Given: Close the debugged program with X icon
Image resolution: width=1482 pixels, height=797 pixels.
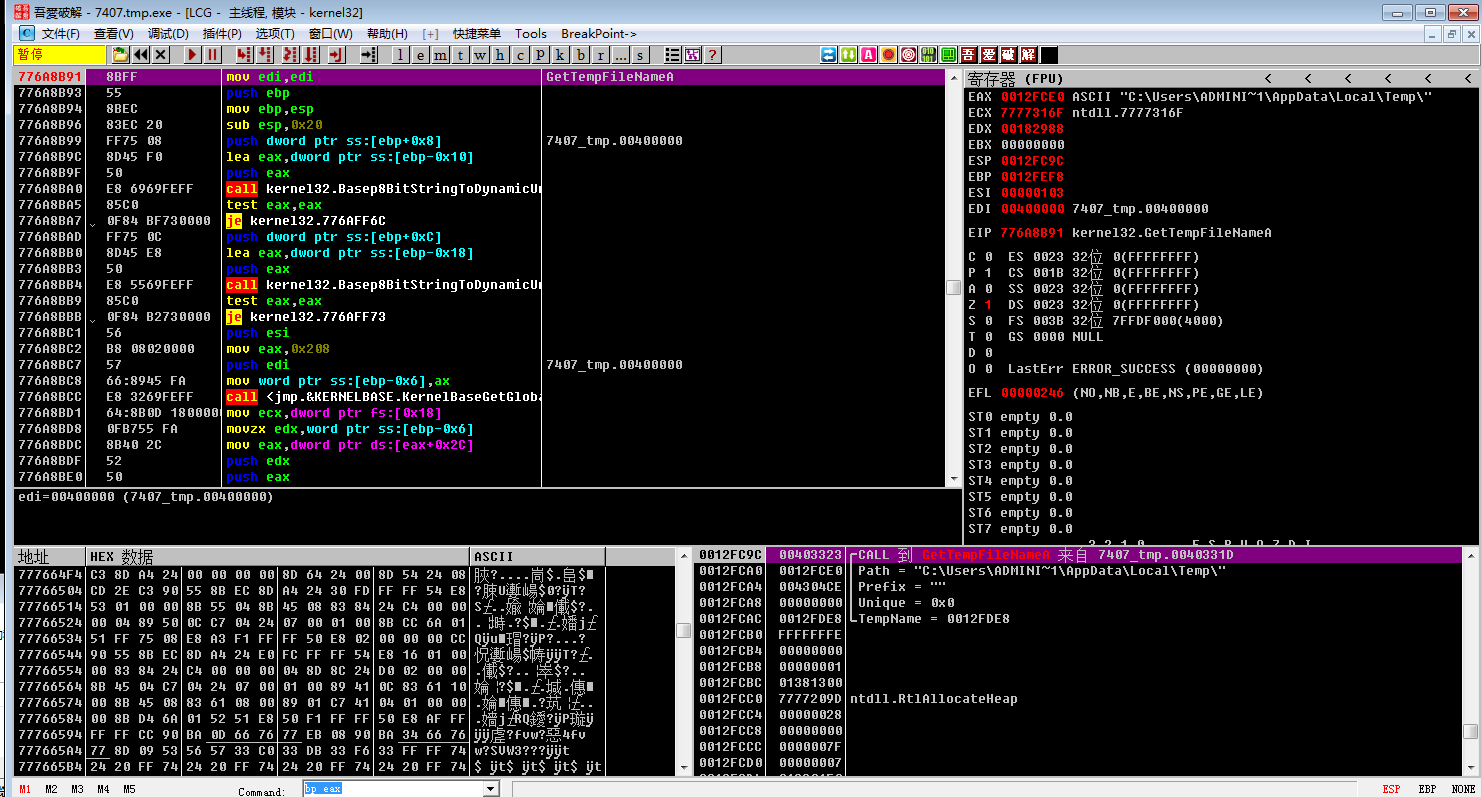Looking at the screenshot, I should 161,55.
